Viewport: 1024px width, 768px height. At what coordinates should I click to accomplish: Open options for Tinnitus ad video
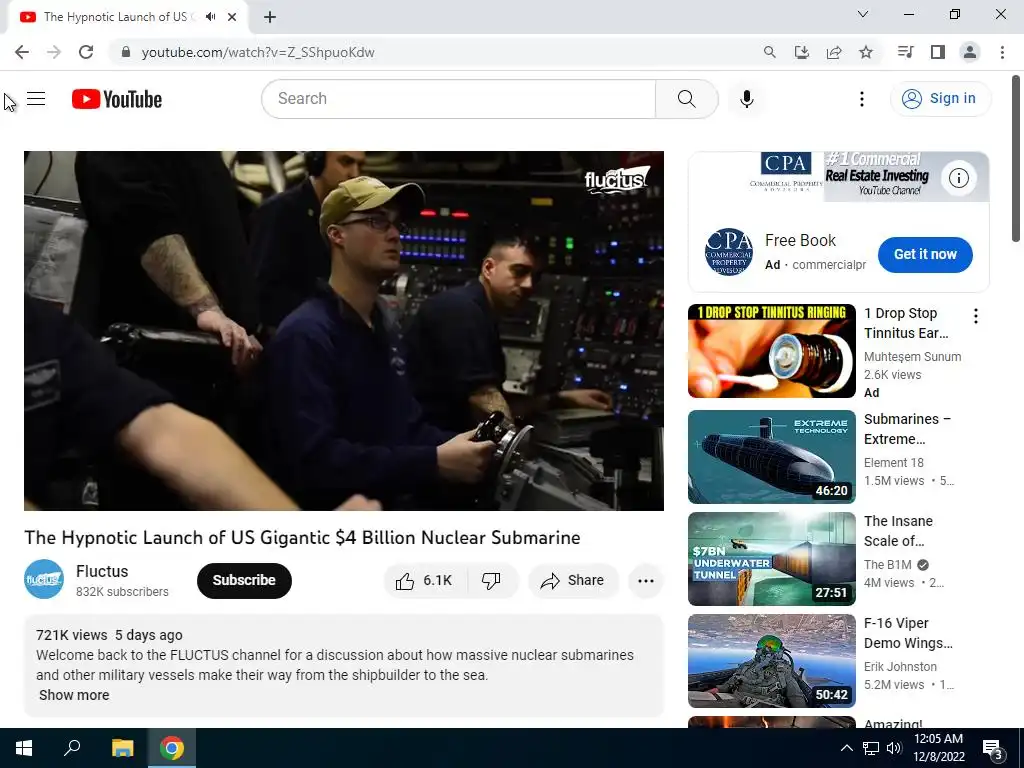[x=975, y=317]
